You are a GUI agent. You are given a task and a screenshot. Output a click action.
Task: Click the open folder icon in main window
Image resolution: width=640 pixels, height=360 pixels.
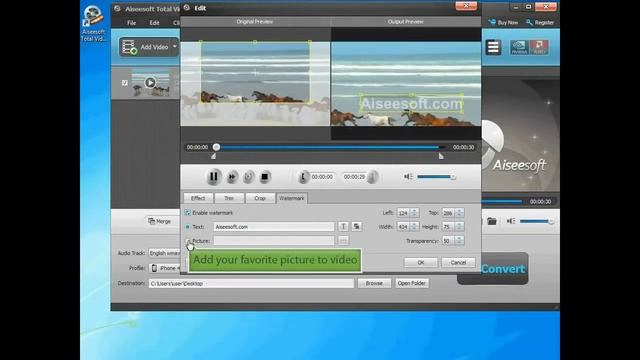[492, 221]
